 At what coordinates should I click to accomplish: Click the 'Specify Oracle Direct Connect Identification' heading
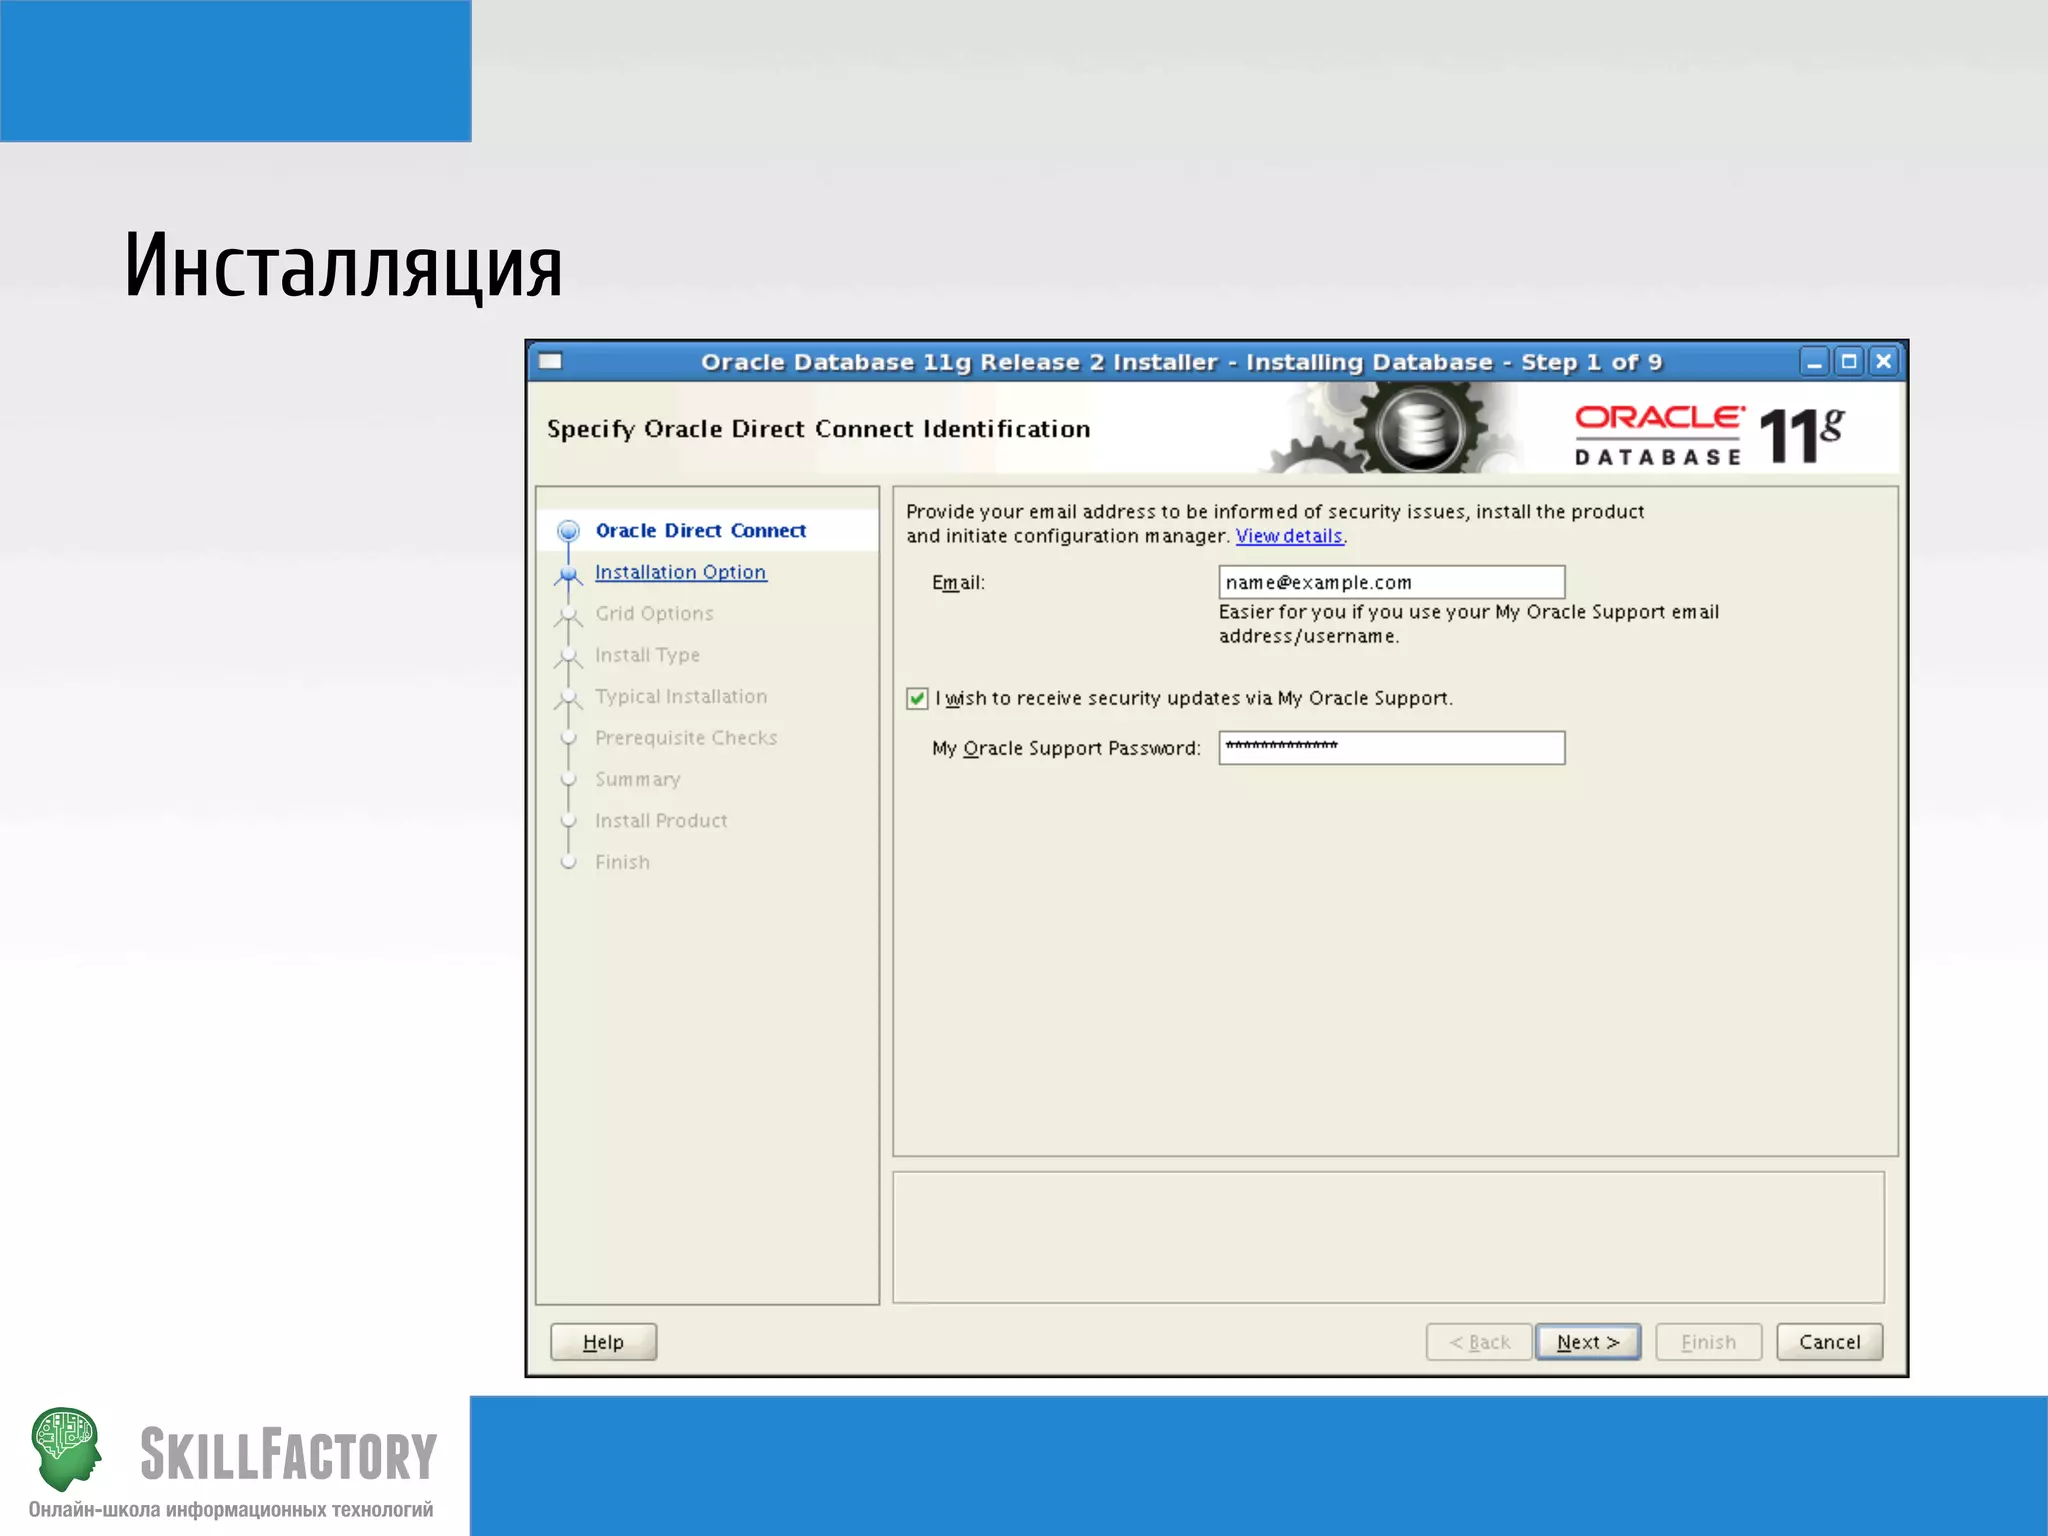(818, 429)
